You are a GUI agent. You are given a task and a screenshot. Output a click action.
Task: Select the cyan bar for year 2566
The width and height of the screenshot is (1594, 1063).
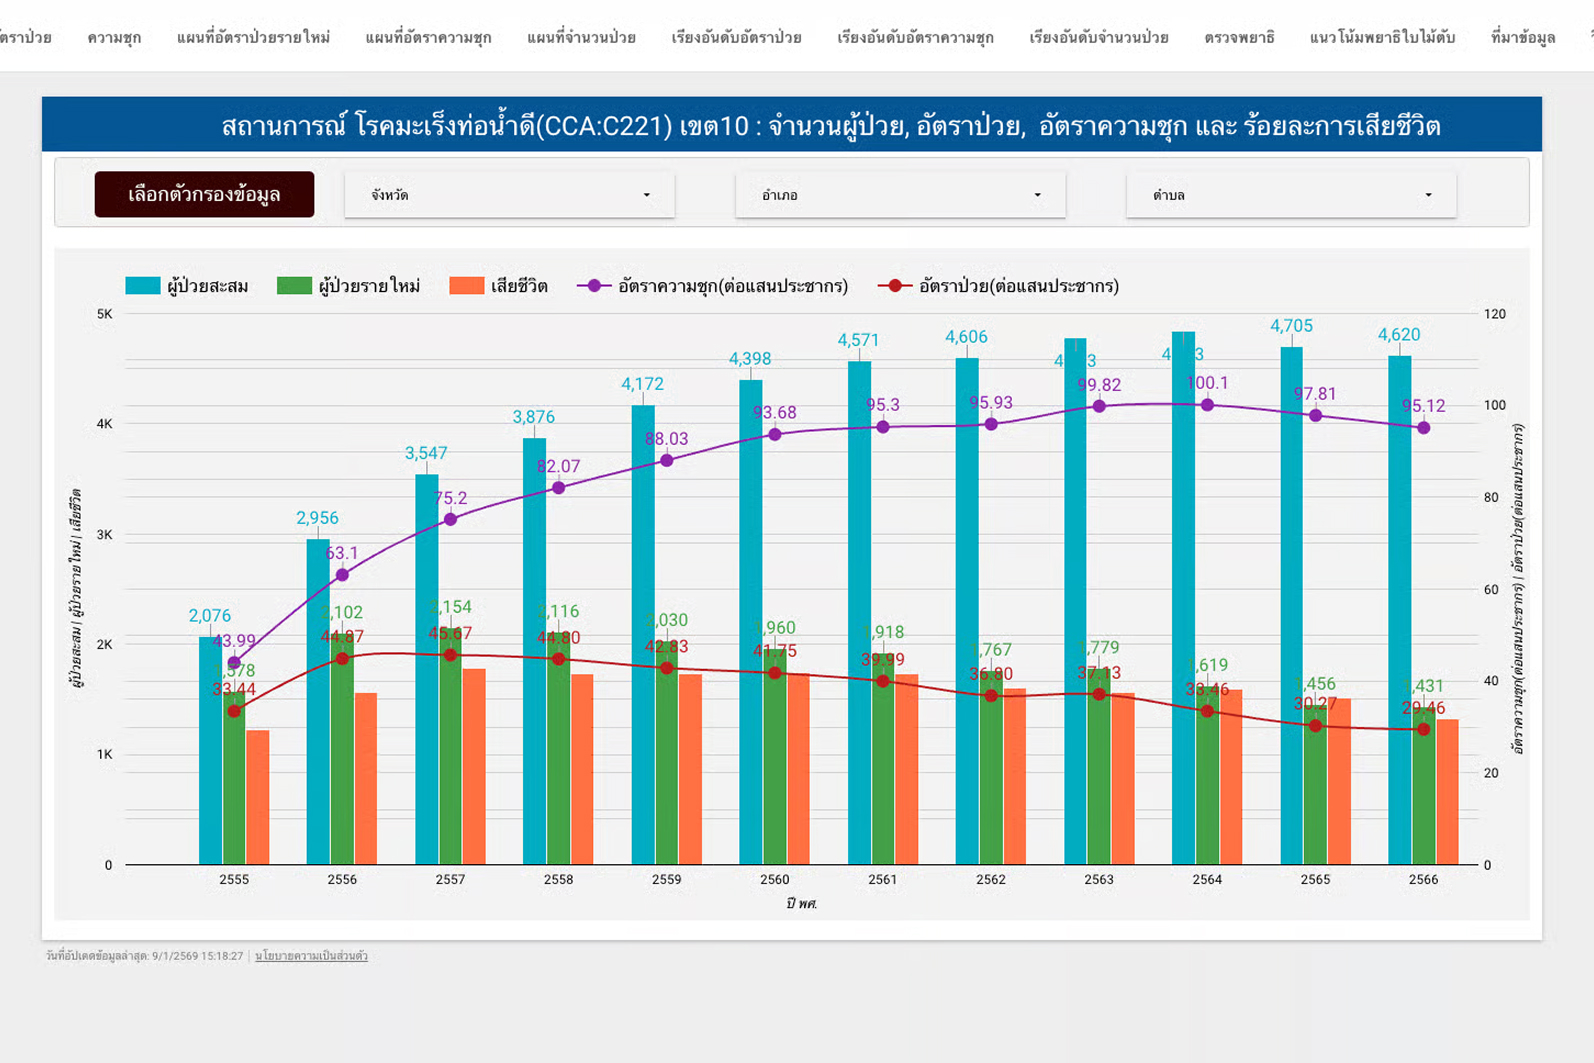coord(1399,610)
